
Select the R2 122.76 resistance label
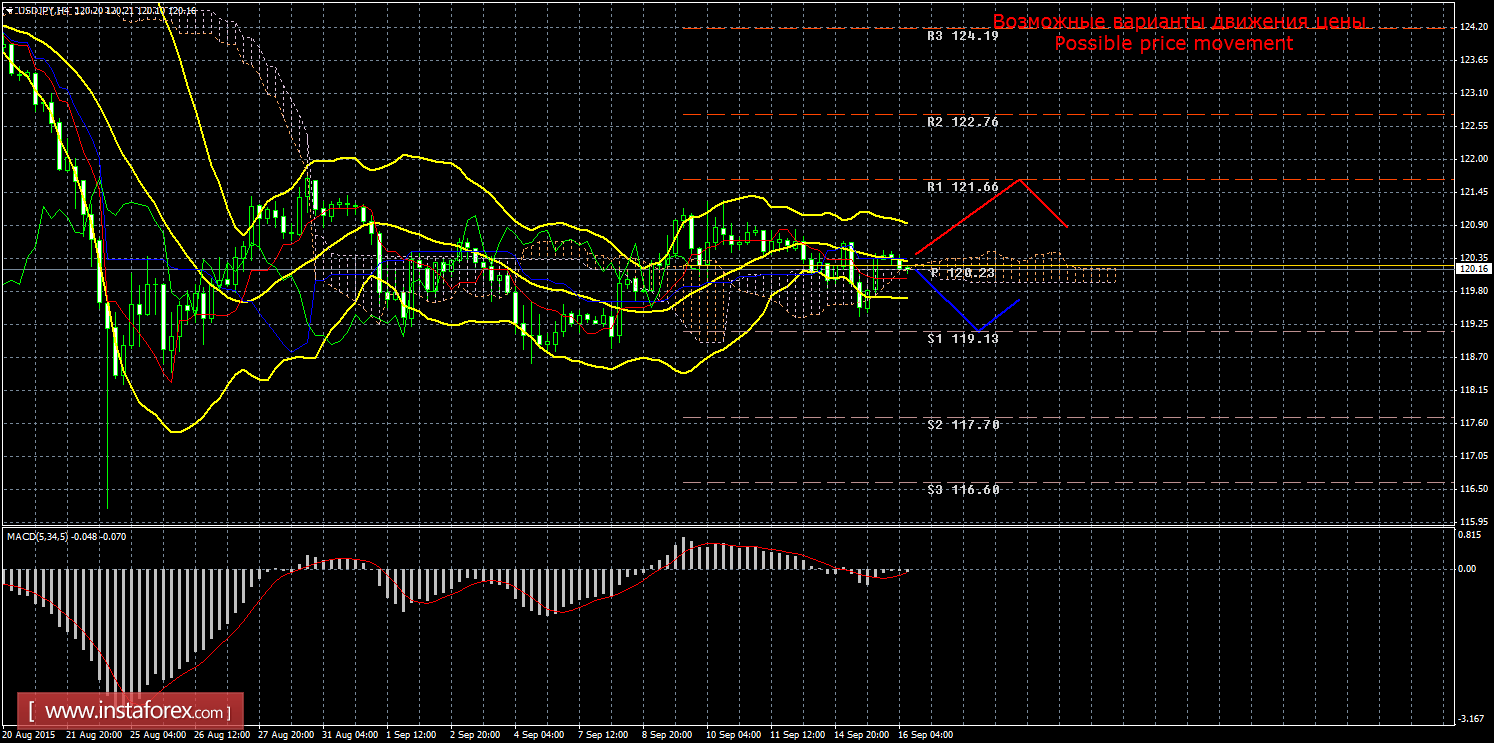click(x=963, y=122)
